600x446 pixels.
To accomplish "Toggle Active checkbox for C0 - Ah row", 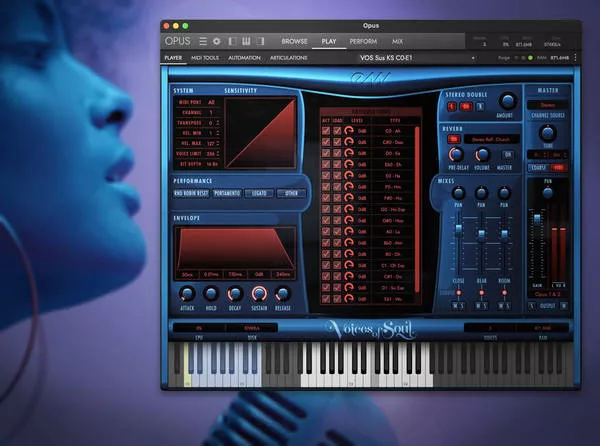I will (326, 131).
